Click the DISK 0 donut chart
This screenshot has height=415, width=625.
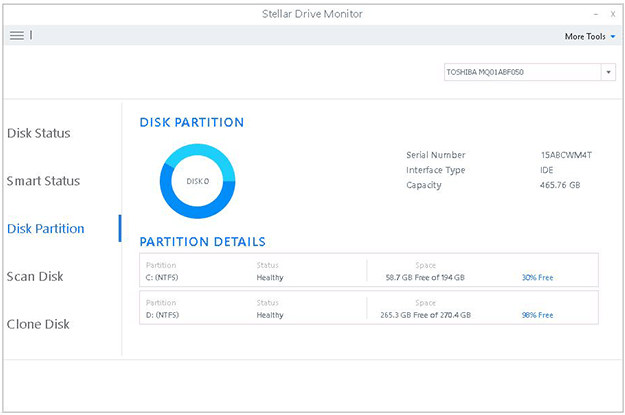click(197, 181)
